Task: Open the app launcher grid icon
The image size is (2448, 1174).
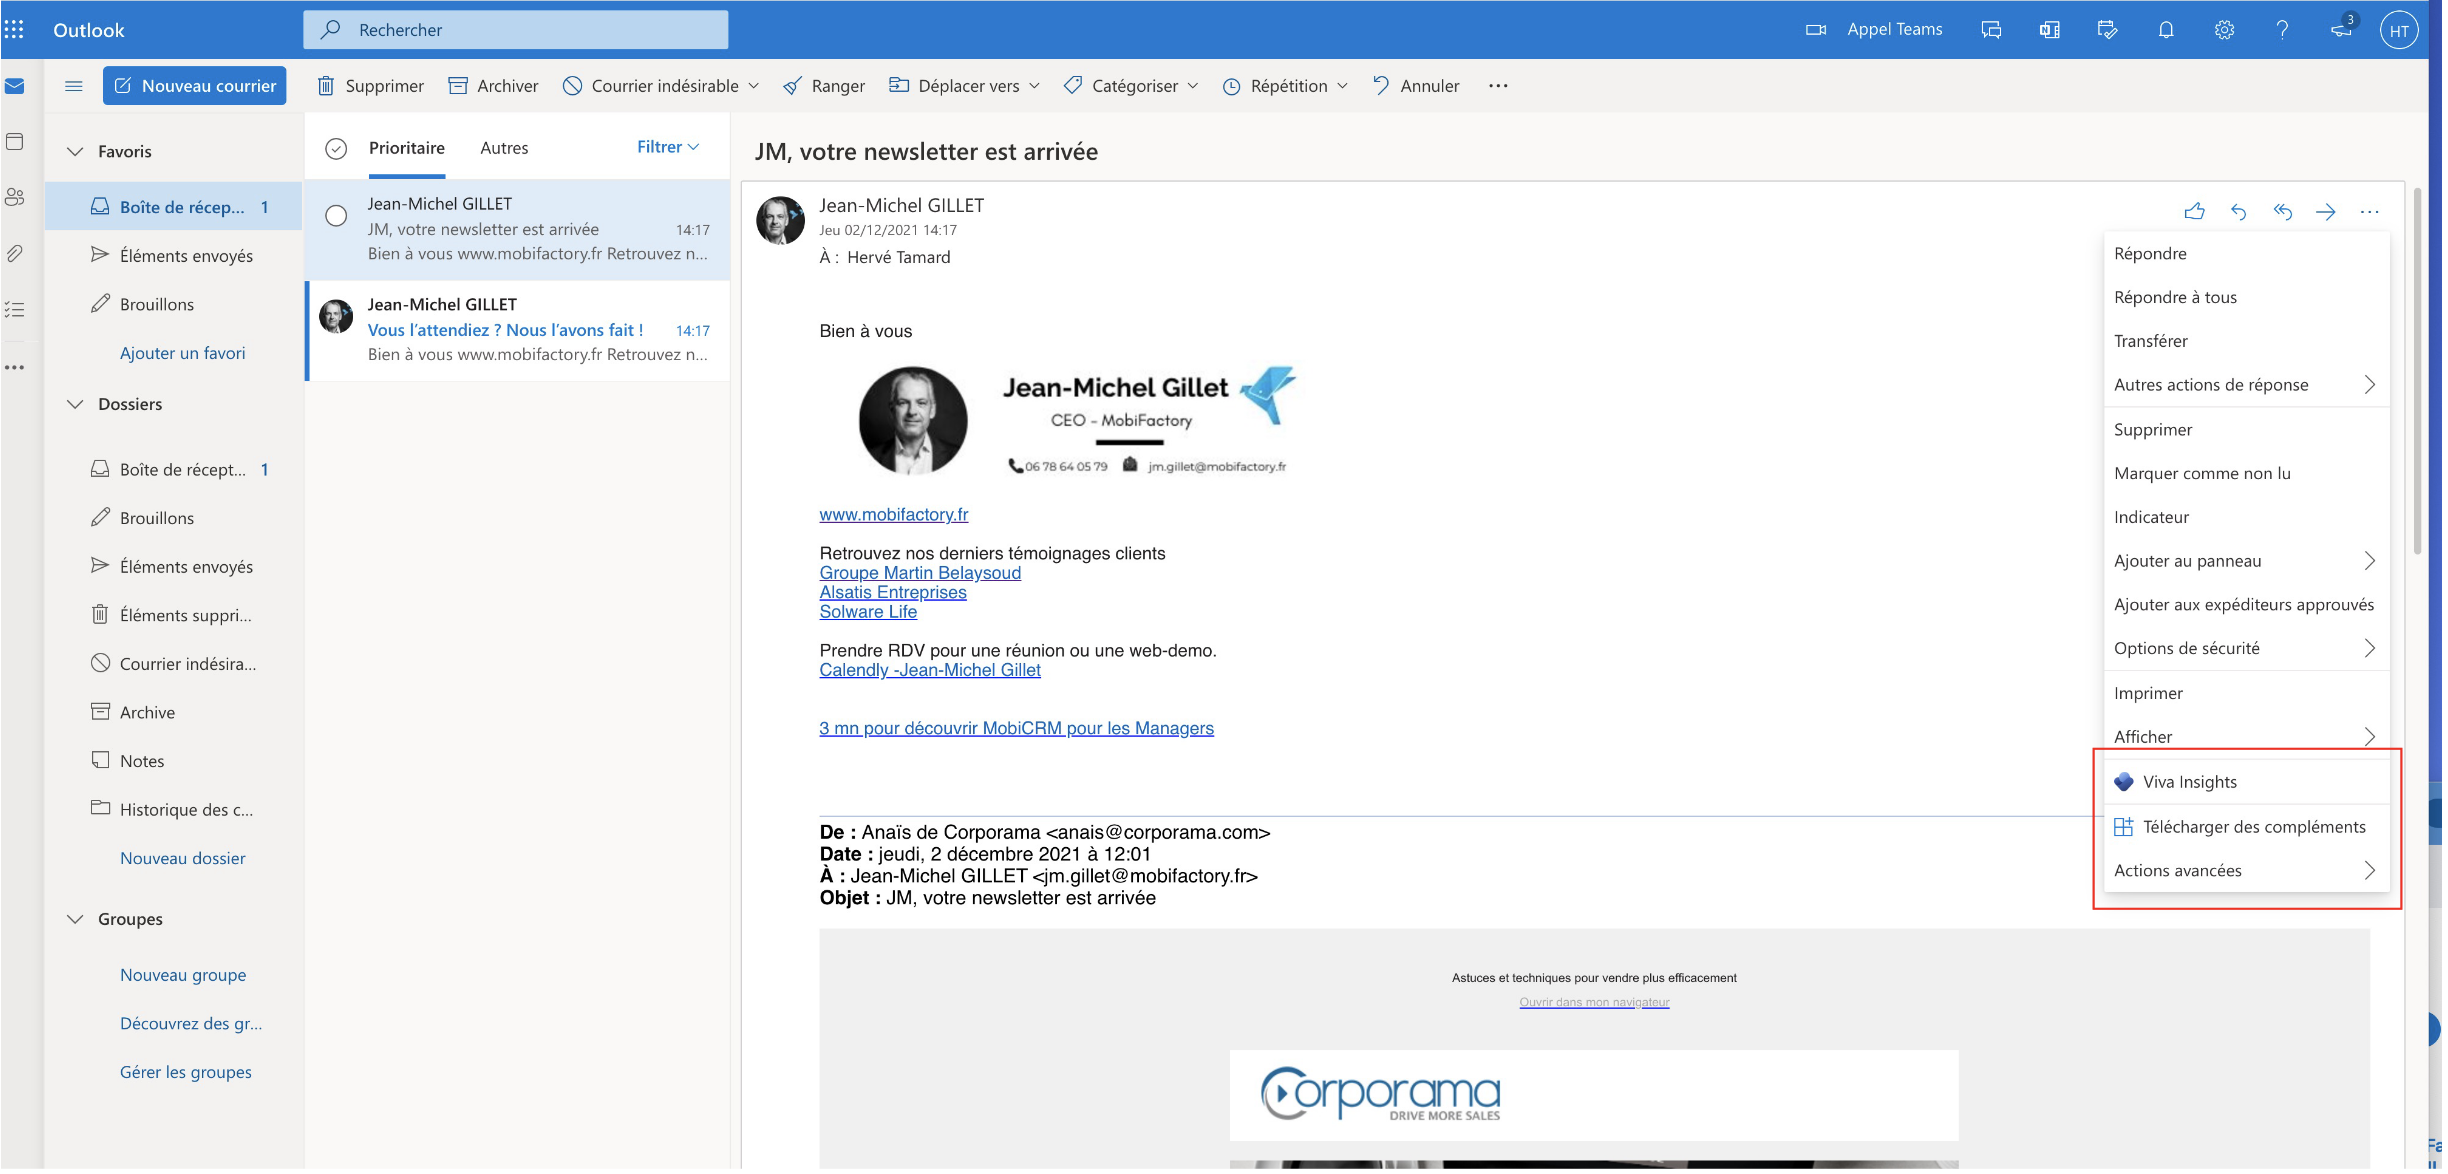Action: tap(14, 30)
